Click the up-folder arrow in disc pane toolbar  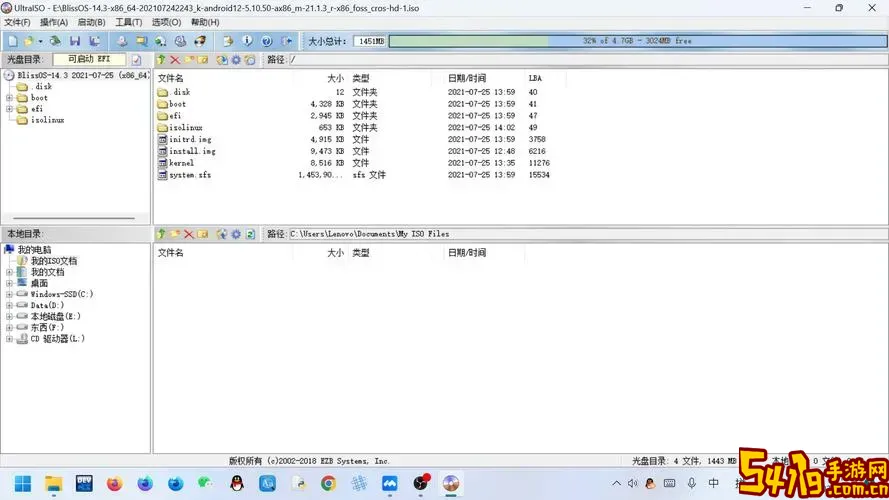tap(161, 60)
